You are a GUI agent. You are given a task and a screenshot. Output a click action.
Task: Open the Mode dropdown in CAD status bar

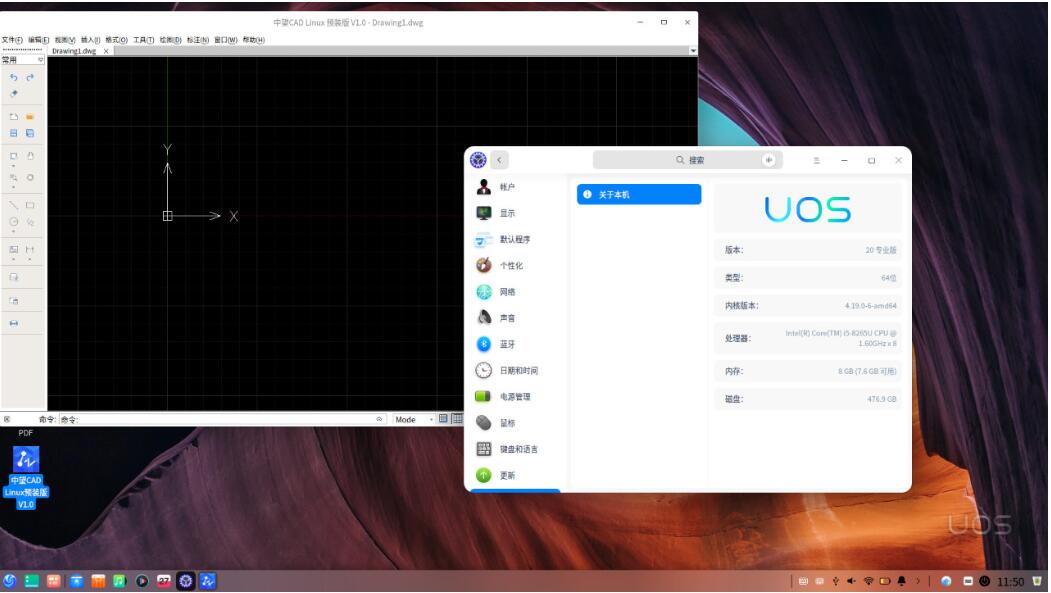[414, 419]
